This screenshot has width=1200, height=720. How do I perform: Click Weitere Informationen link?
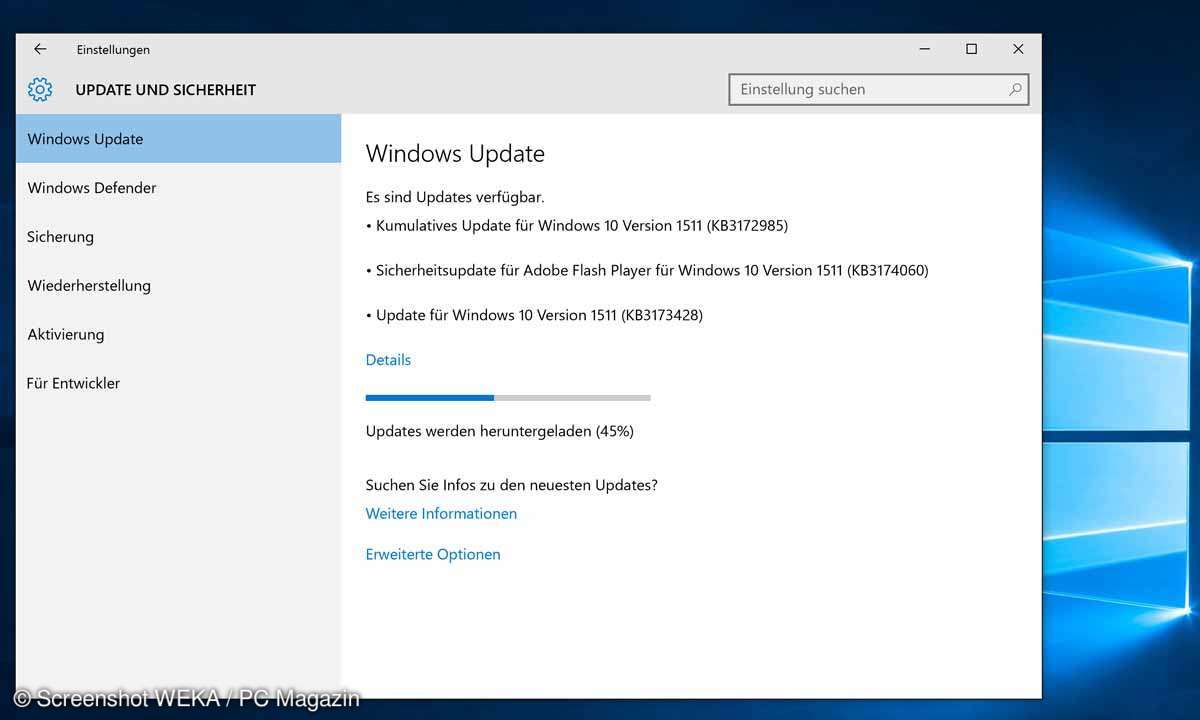[x=441, y=514]
